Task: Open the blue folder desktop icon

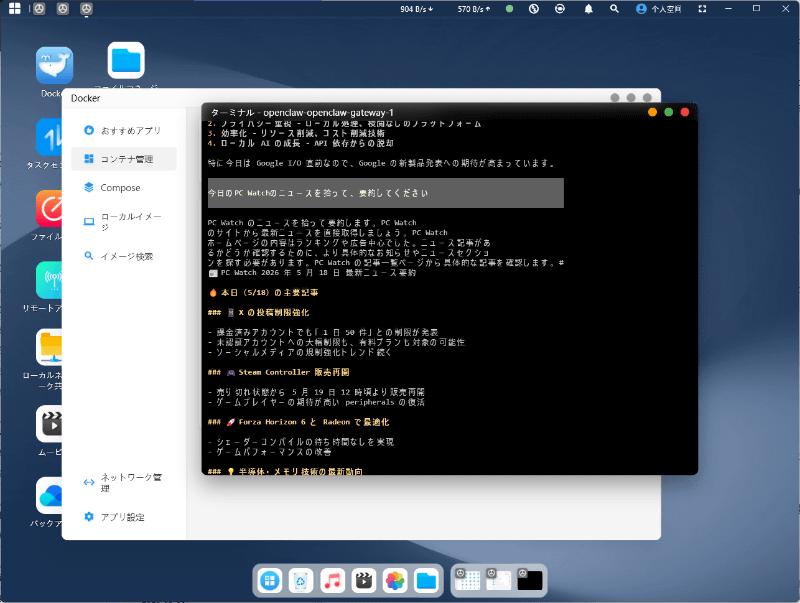Action: tap(126, 60)
